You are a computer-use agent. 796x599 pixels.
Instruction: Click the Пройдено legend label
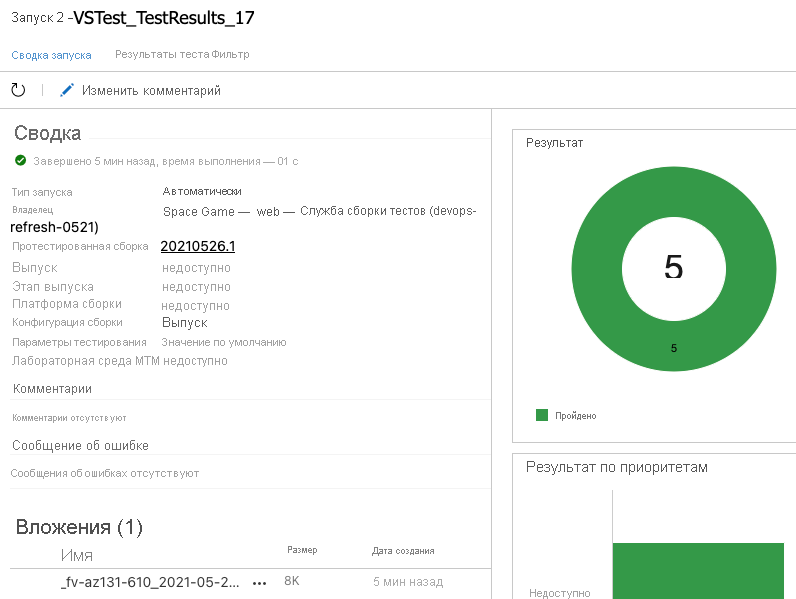tap(576, 416)
